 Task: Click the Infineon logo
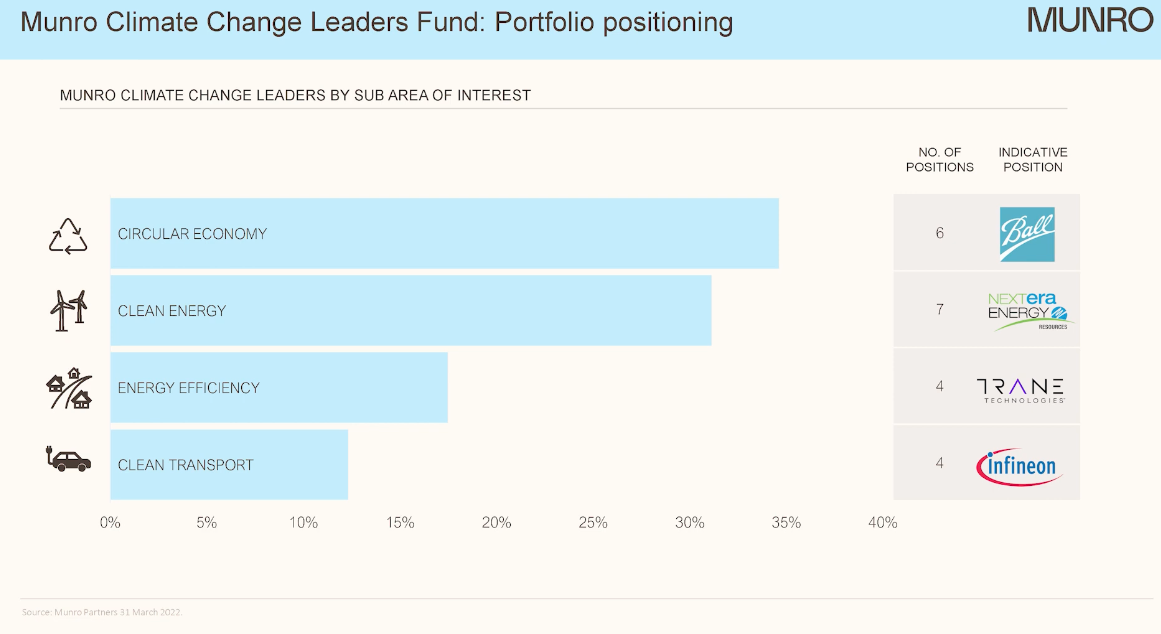[1018, 466]
